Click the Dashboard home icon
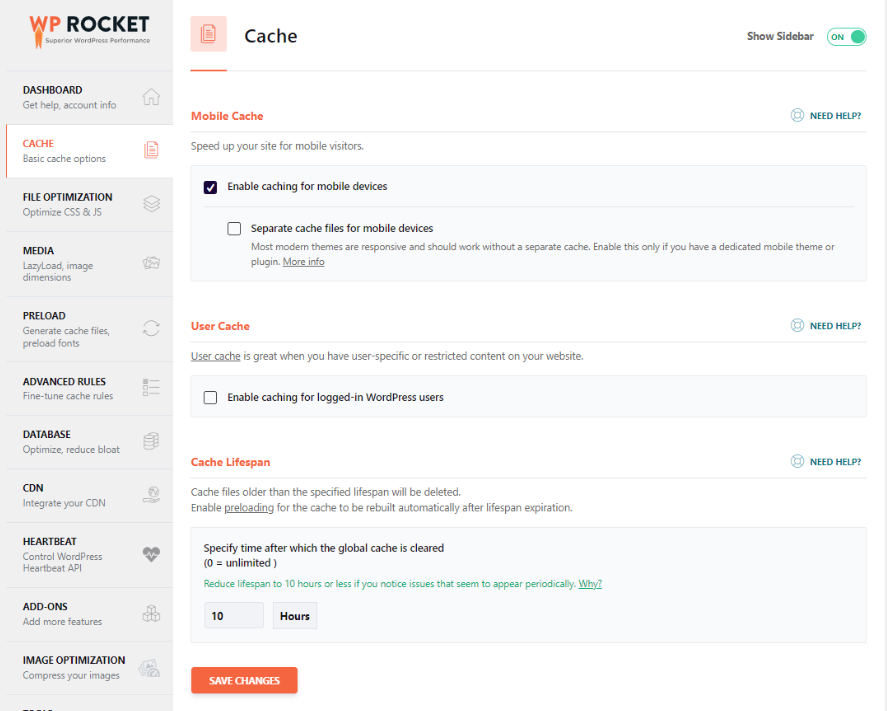Screen dimensions: 887x711 (x=151, y=97)
